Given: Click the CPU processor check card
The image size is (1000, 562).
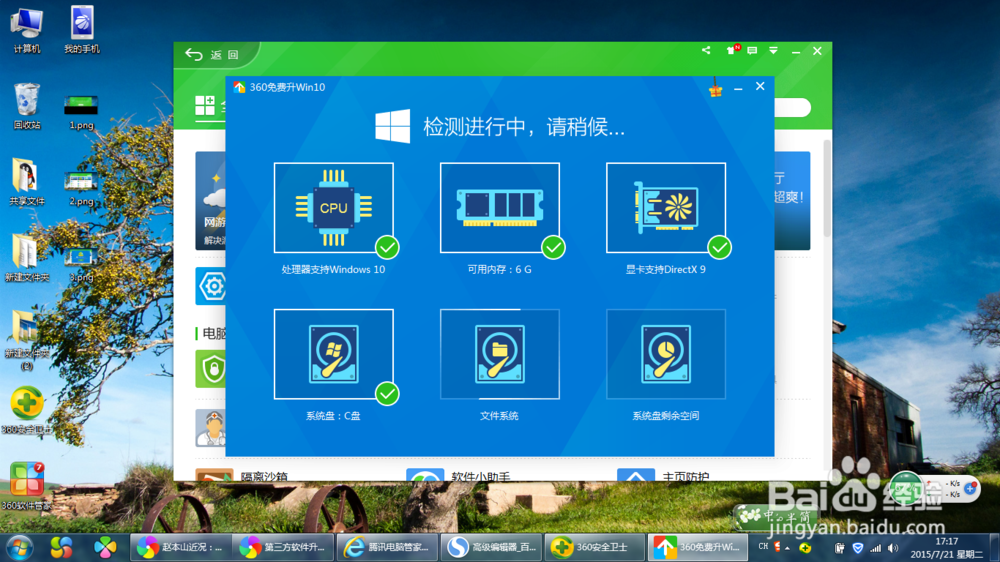Looking at the screenshot, I should [x=334, y=207].
